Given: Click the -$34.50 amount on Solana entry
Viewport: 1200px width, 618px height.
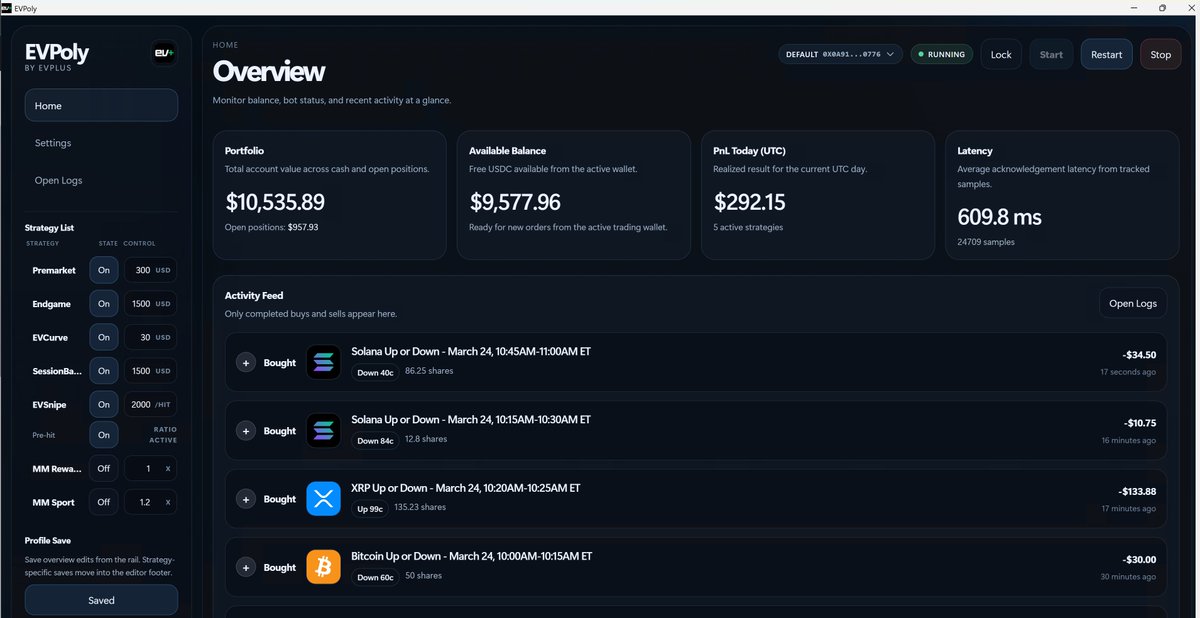Looking at the screenshot, I should tap(1139, 355).
